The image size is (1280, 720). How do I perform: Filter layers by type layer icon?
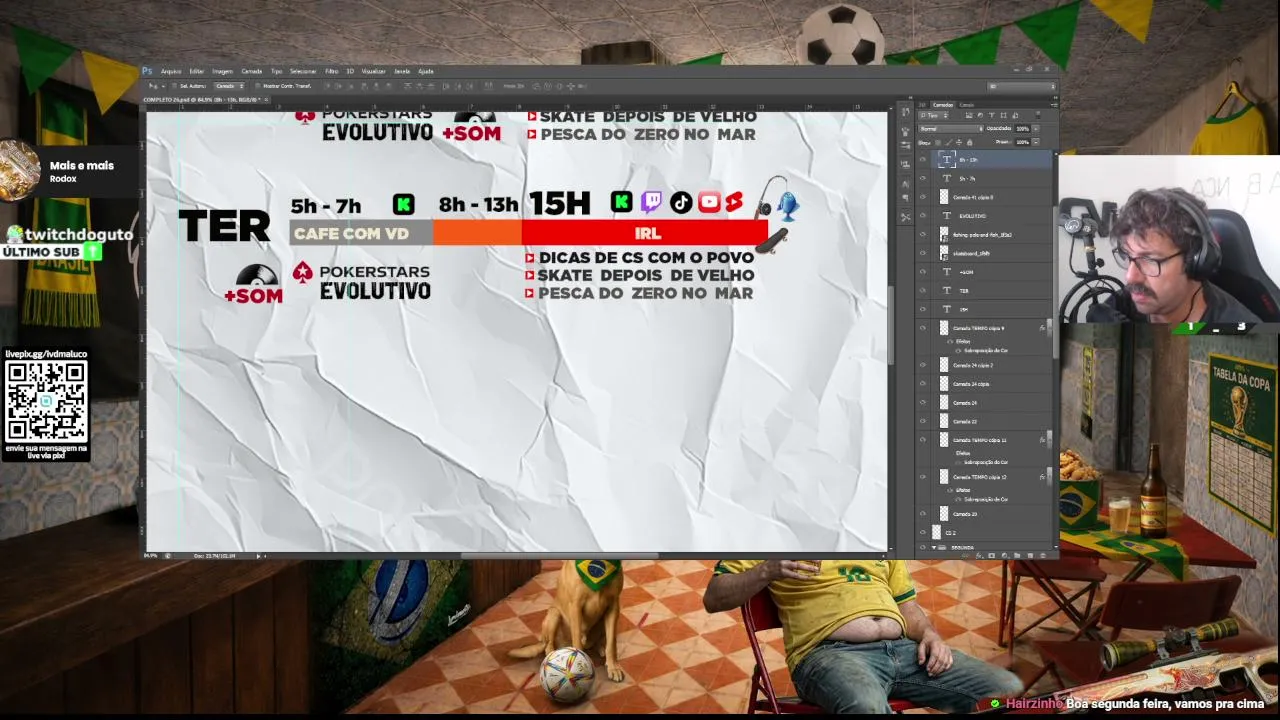tap(991, 116)
